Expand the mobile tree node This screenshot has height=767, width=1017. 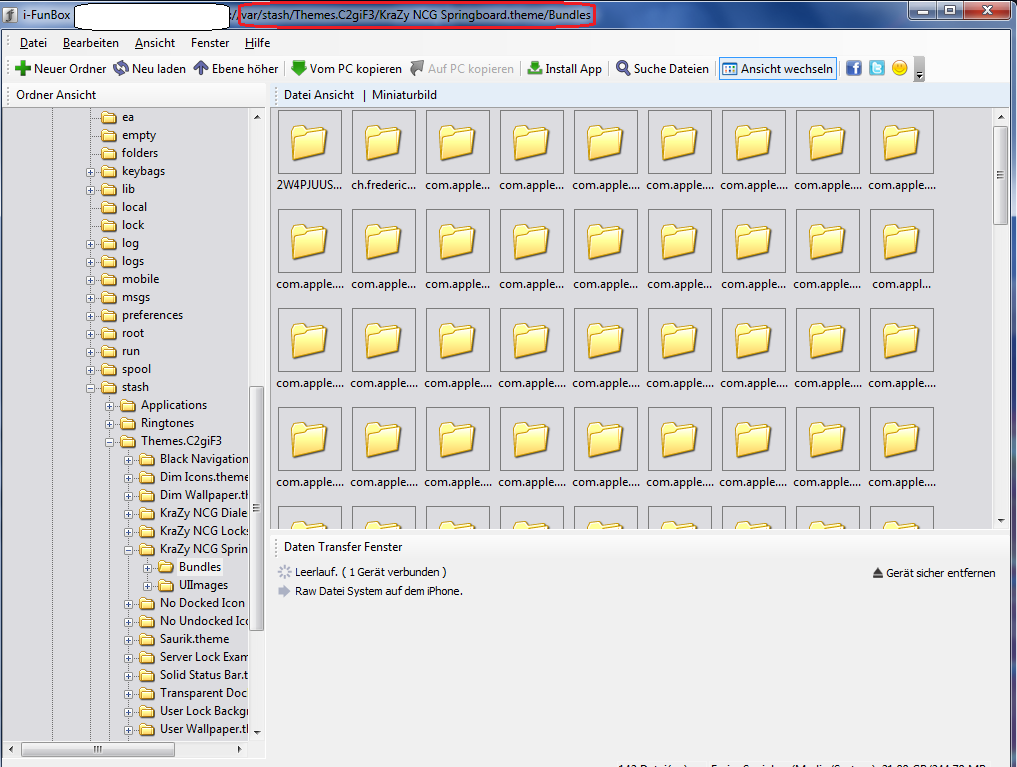[x=90, y=281]
